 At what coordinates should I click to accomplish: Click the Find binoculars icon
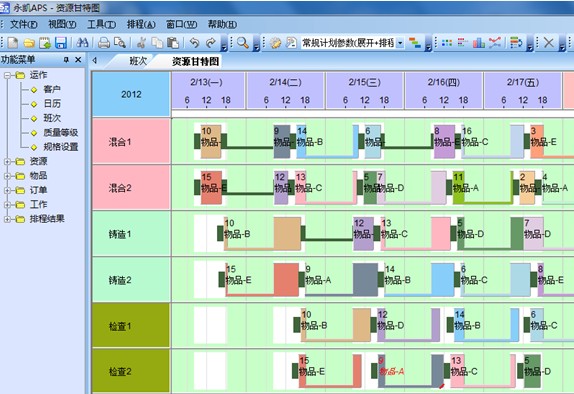(82, 43)
